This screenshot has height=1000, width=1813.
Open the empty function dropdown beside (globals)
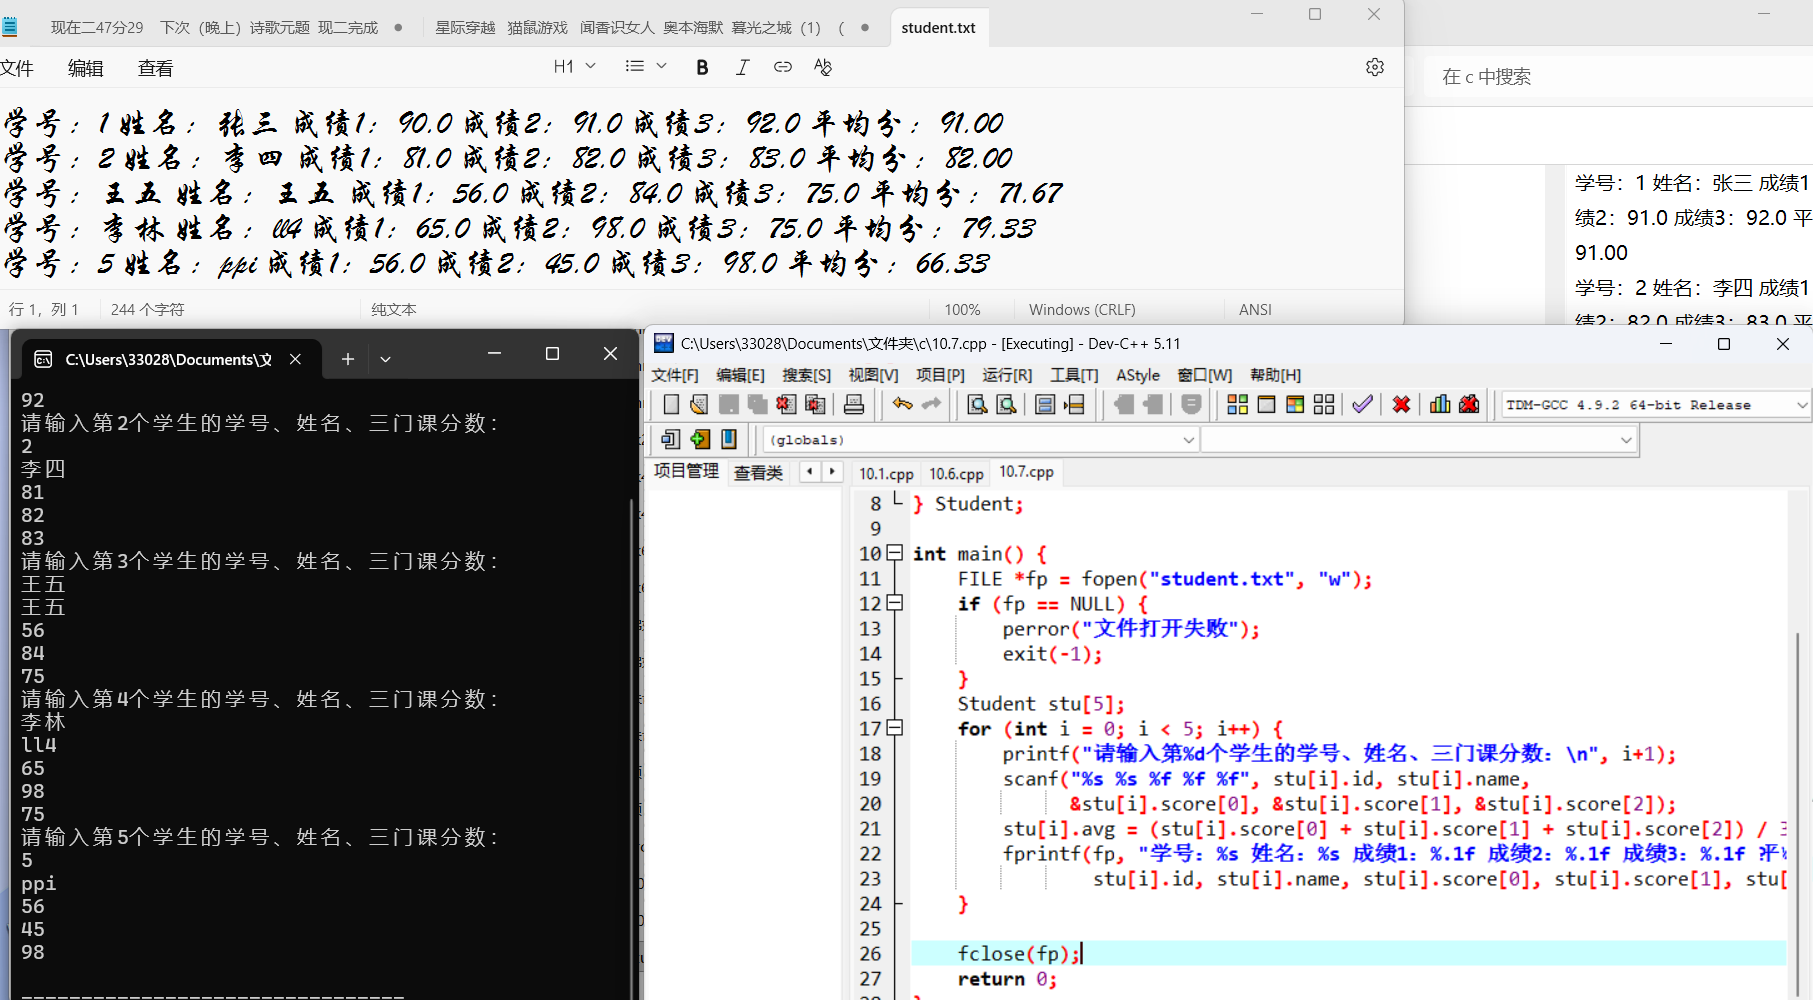coord(1418,440)
